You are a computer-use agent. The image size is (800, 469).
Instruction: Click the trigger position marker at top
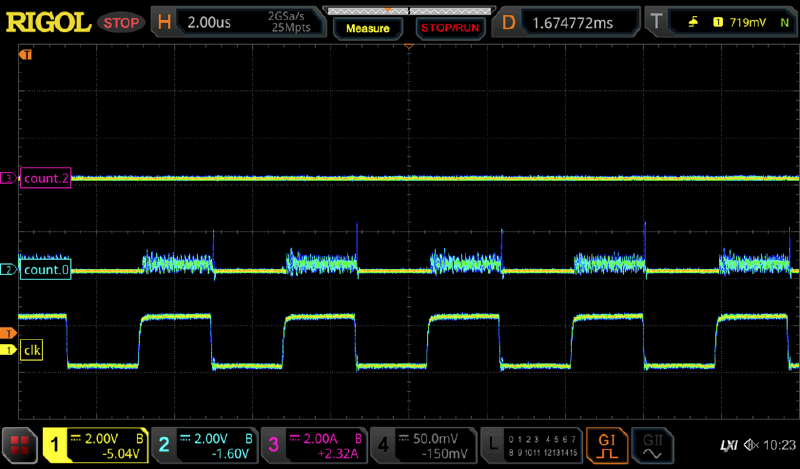click(408, 46)
